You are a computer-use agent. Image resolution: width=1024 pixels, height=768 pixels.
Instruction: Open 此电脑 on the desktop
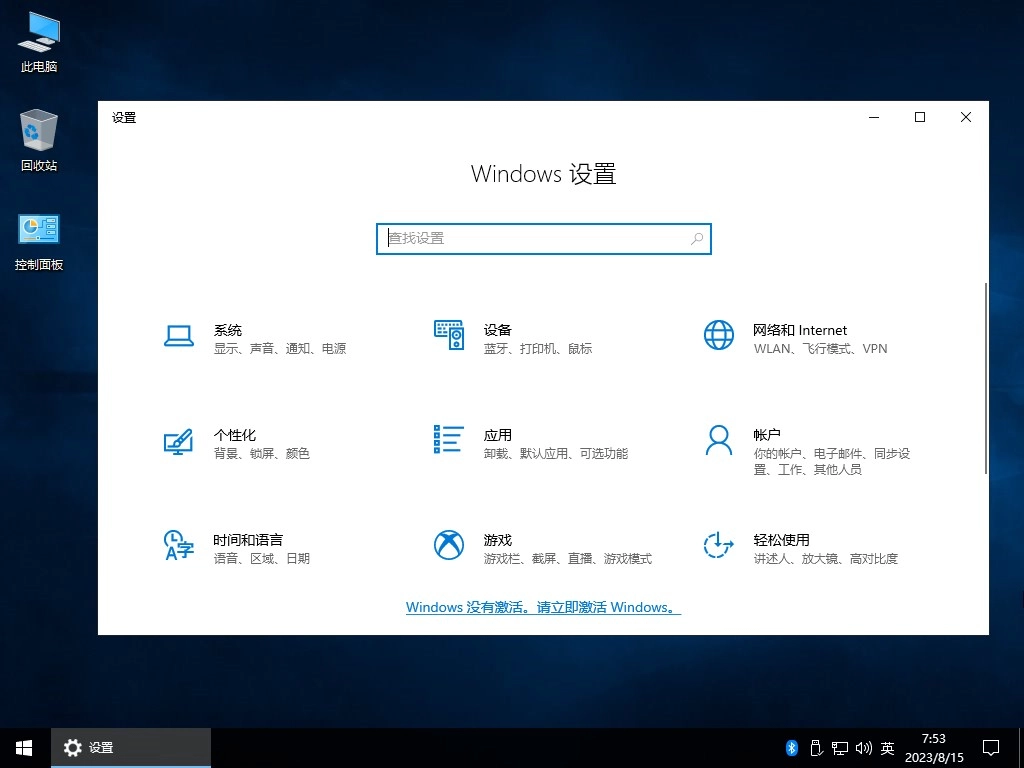click(38, 40)
